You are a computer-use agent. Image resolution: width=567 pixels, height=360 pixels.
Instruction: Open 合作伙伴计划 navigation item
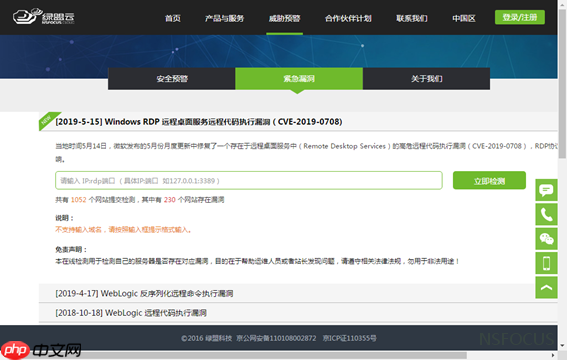[x=348, y=18]
